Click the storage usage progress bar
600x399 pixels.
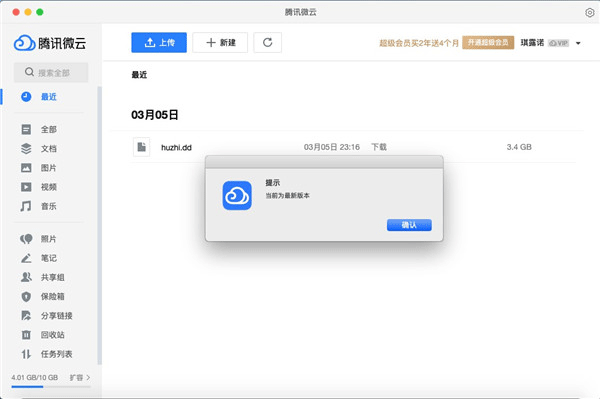51,387
